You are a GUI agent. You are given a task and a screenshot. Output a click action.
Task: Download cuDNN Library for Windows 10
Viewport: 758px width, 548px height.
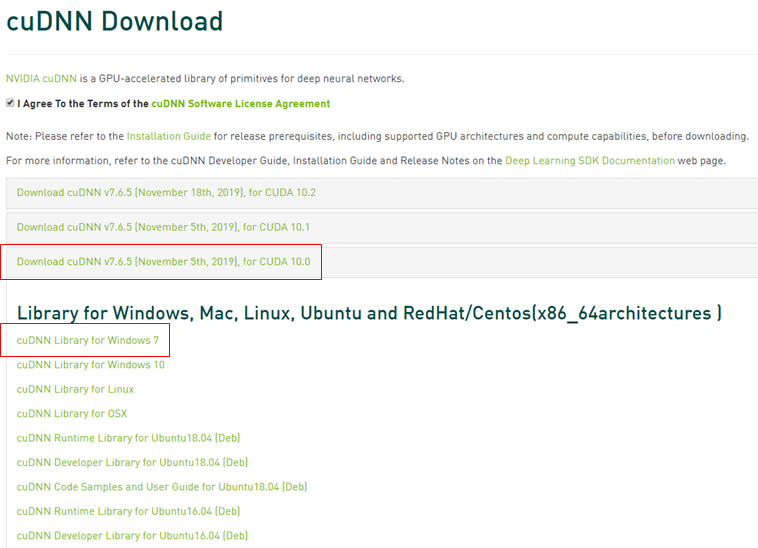[91, 365]
